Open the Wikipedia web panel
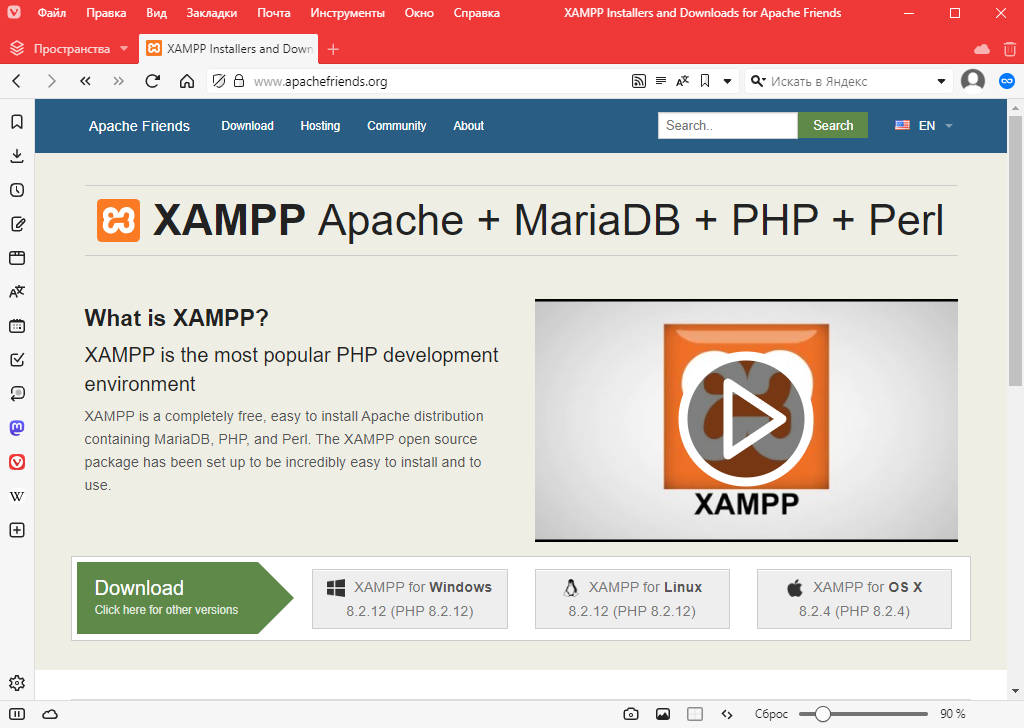This screenshot has height=728, width=1024. click(x=17, y=496)
